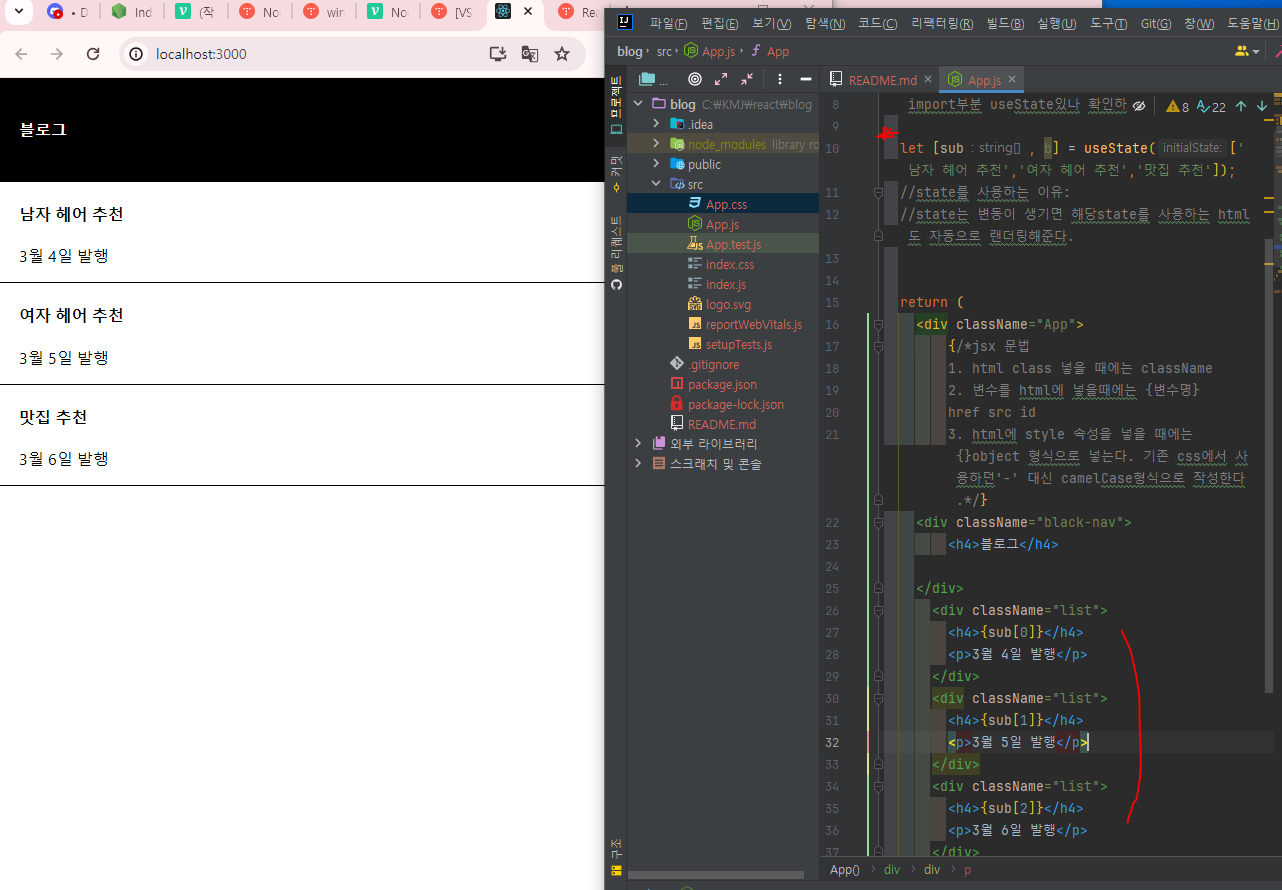Open the Code With Me users dropdown
This screenshot has width=1282, height=890.
pos(1248,51)
